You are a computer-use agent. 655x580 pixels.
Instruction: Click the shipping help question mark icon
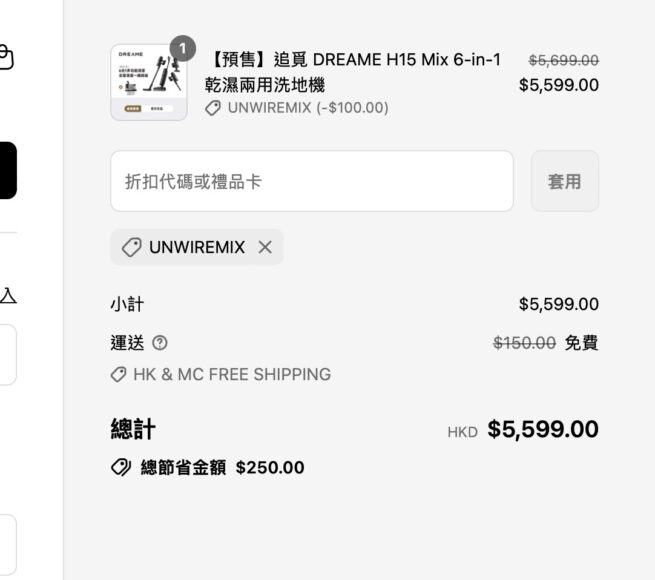coord(160,343)
